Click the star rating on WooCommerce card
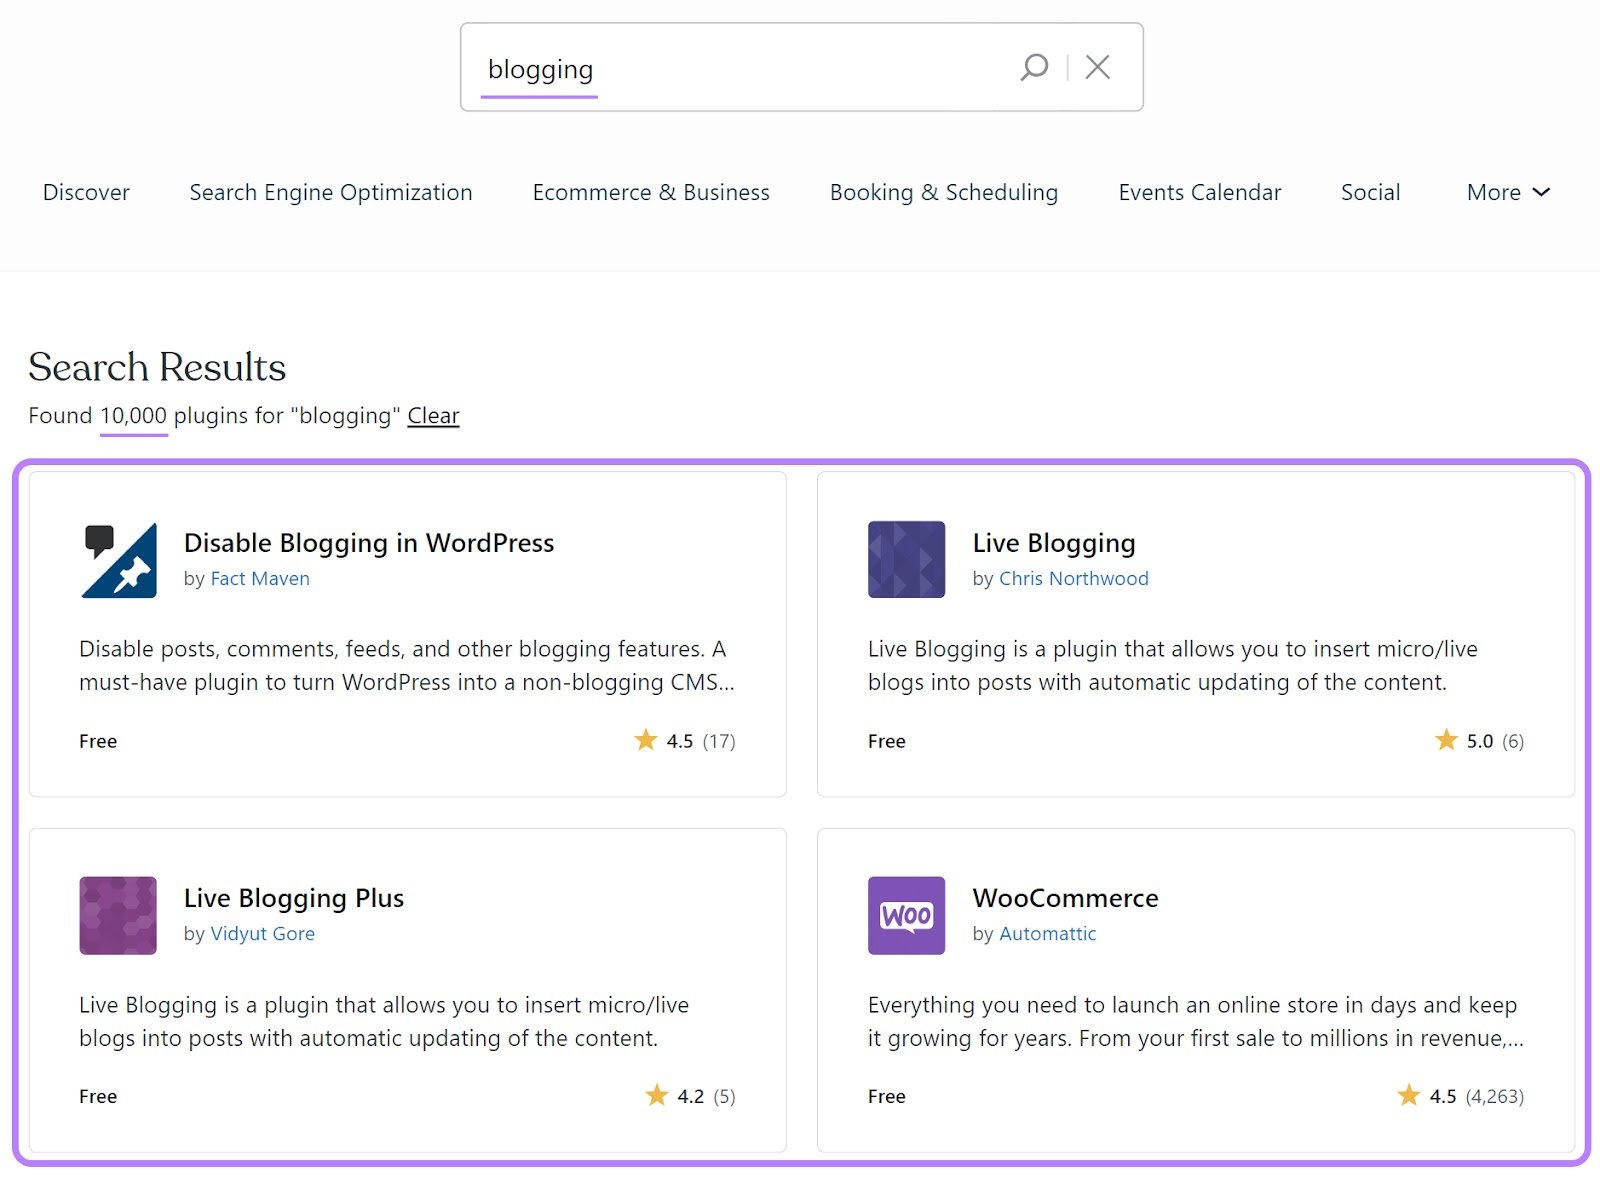 click(1408, 1095)
